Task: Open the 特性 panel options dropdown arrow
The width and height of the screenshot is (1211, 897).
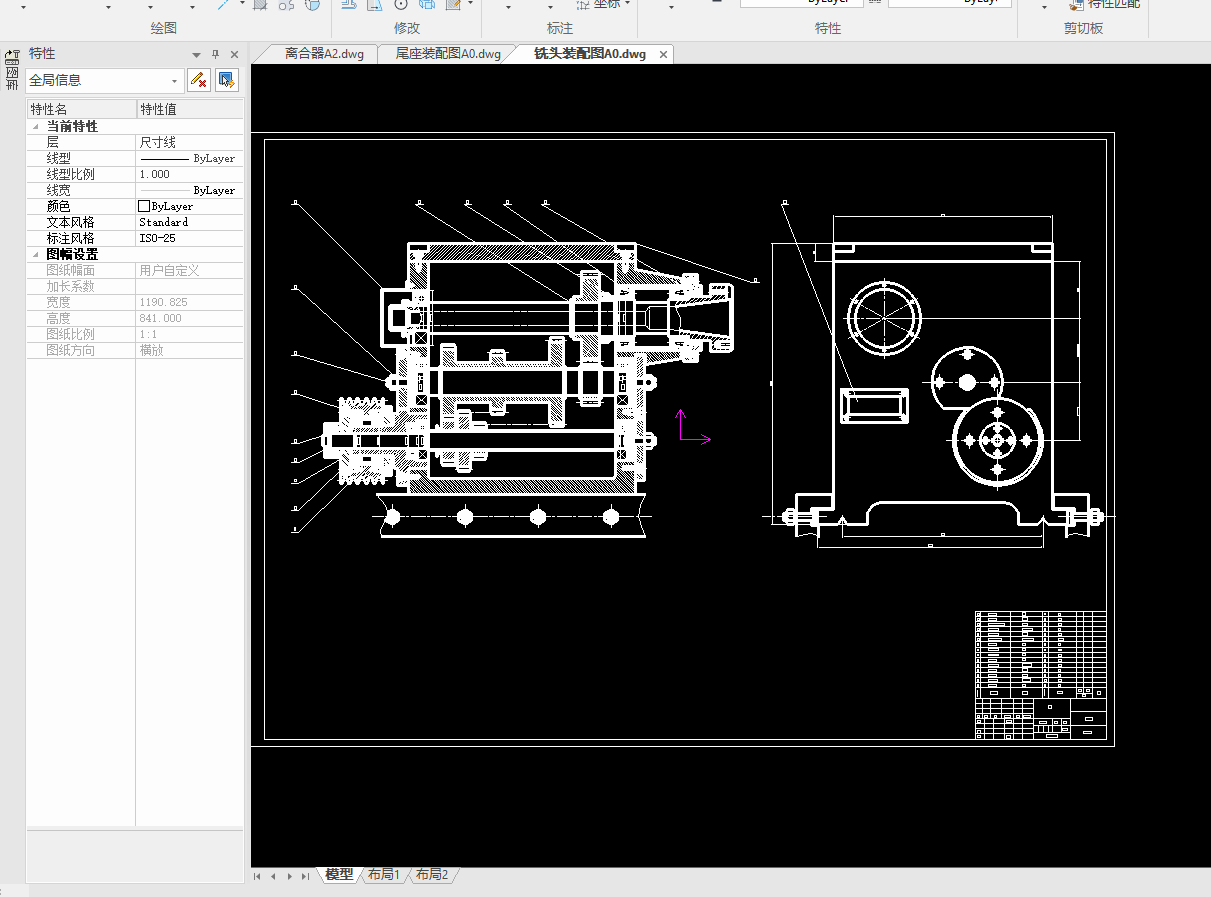Action: pyautogui.click(x=196, y=55)
